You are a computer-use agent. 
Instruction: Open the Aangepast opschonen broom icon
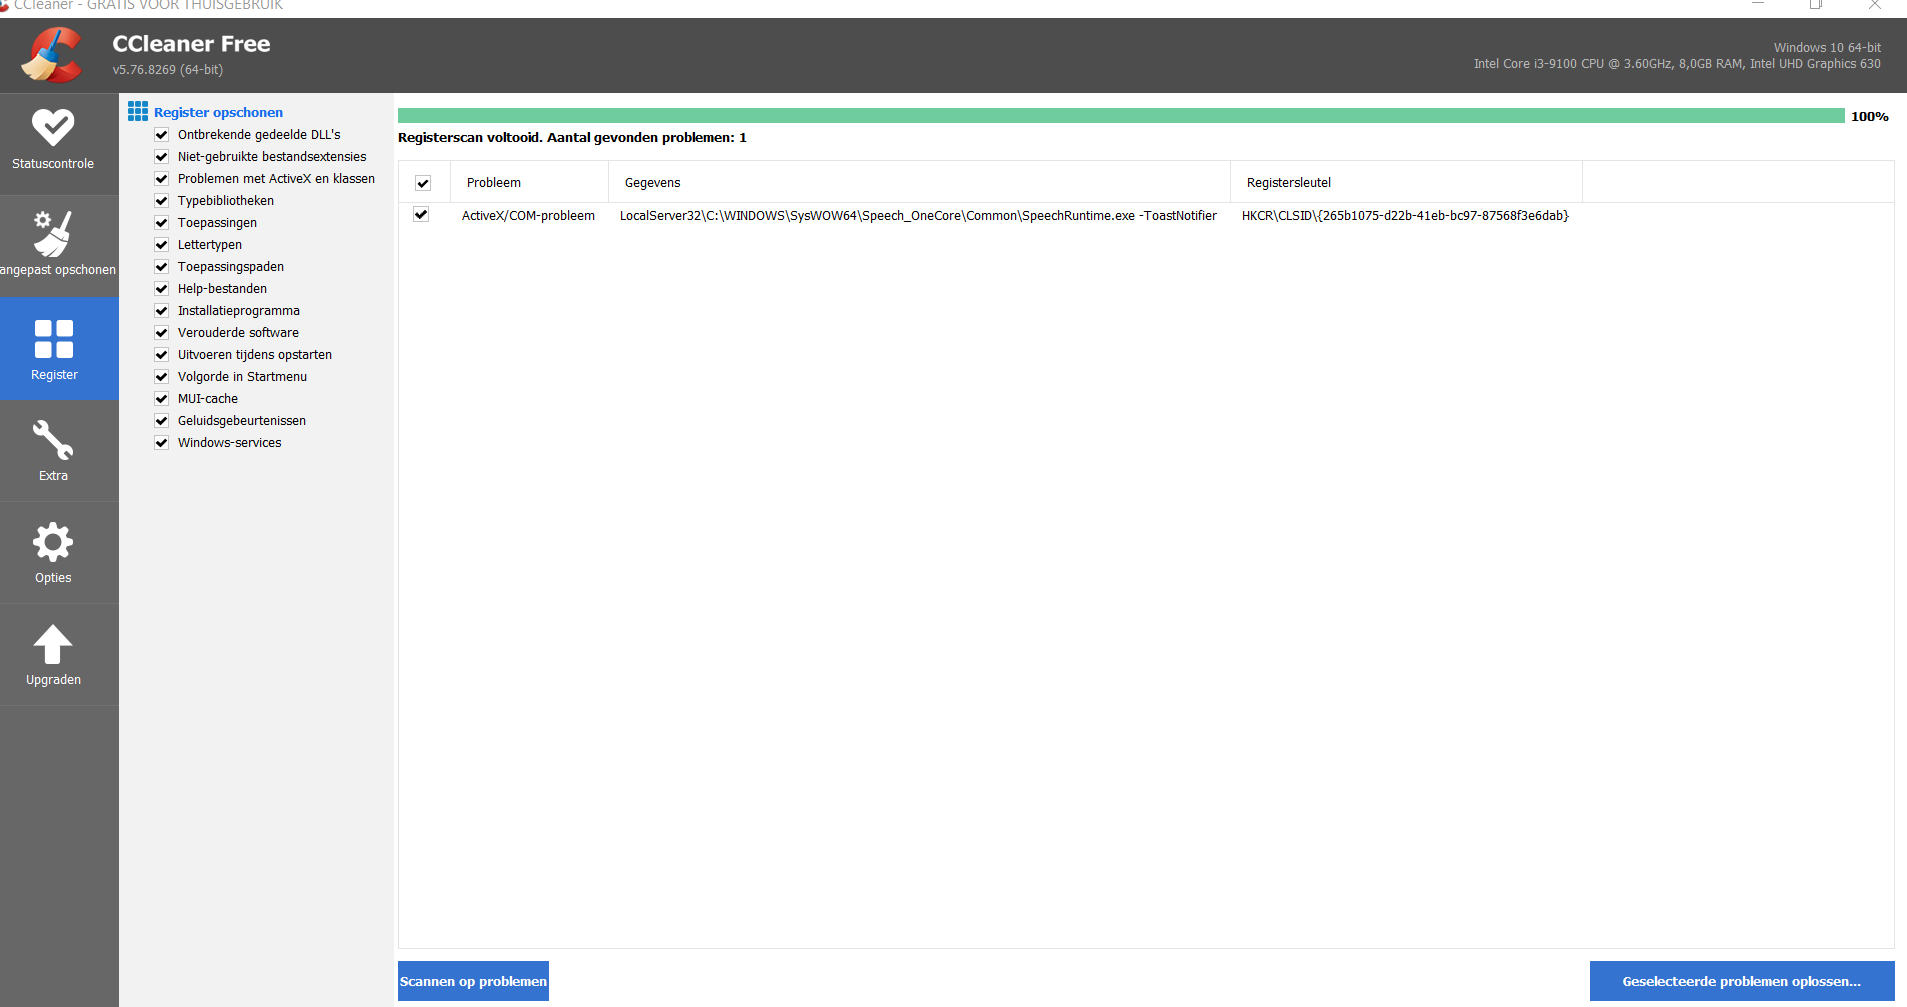(x=53, y=232)
